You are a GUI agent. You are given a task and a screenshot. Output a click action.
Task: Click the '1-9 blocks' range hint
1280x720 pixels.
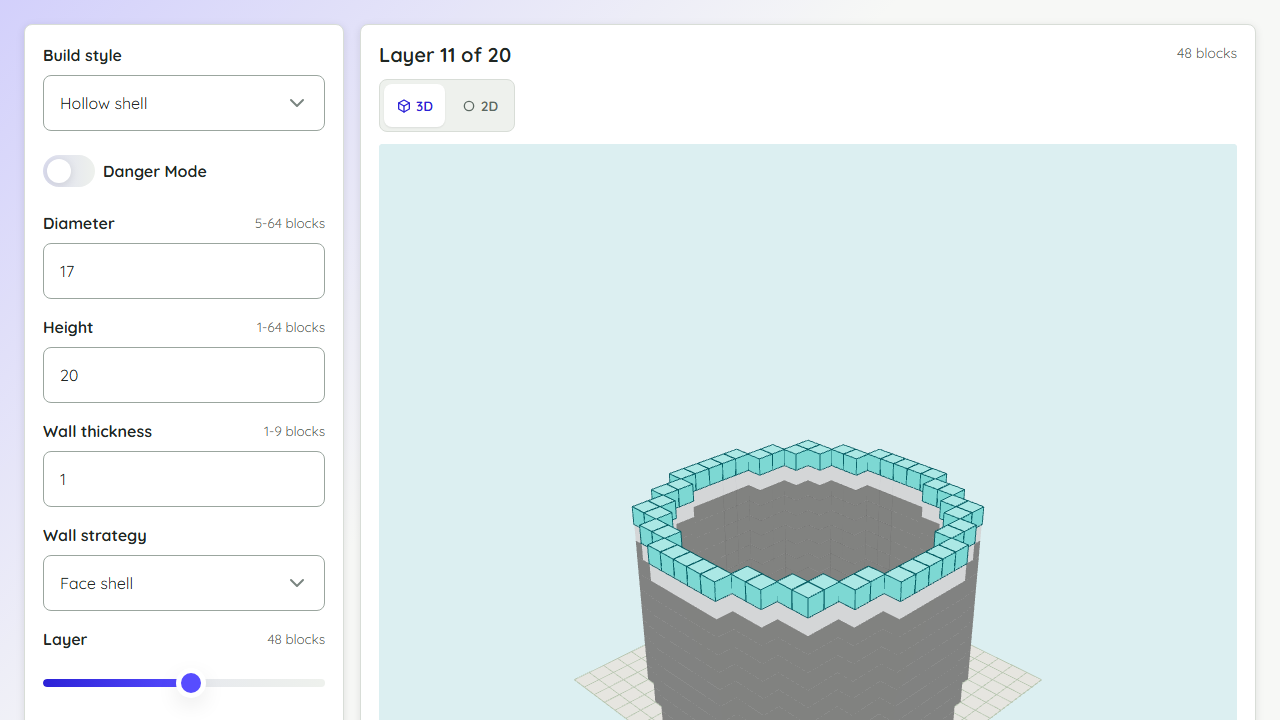click(294, 431)
